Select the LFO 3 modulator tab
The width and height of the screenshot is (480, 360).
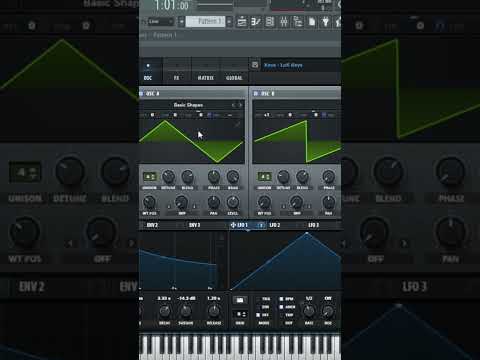313,225
